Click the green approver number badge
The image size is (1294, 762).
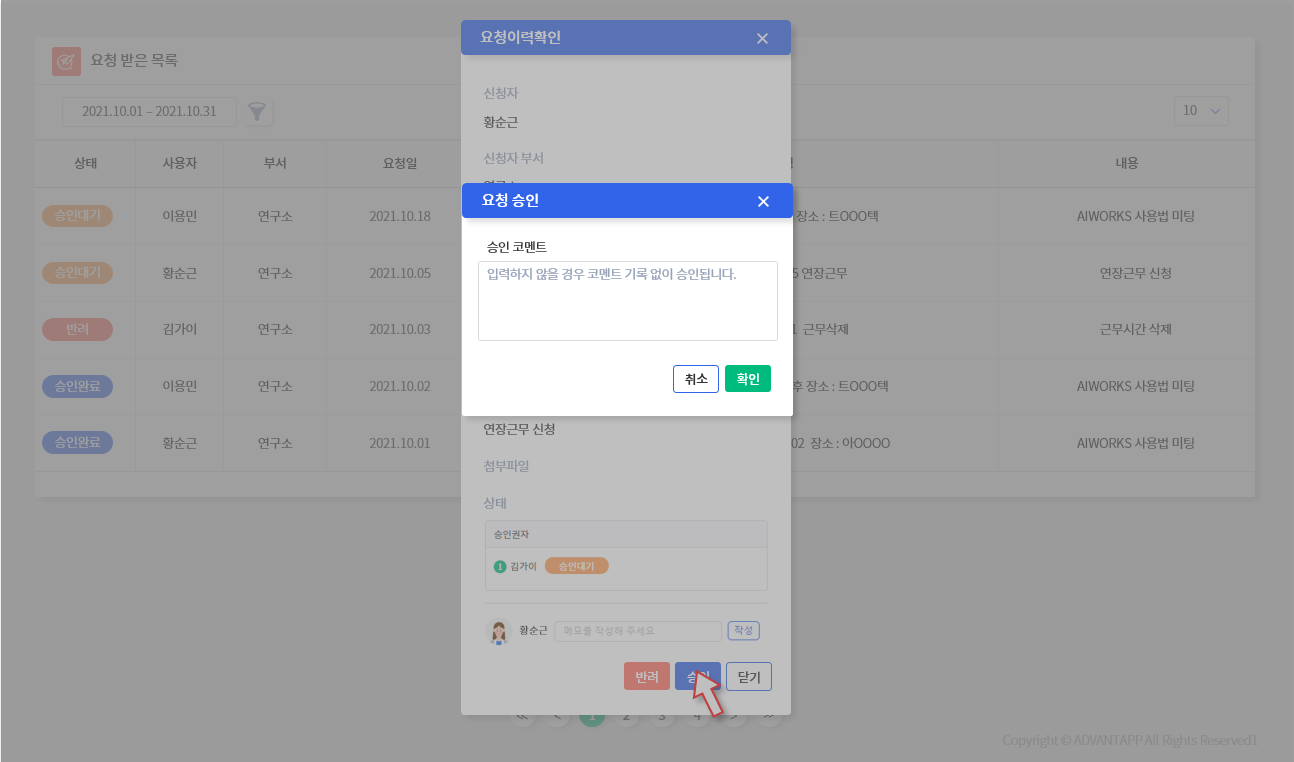pos(500,567)
